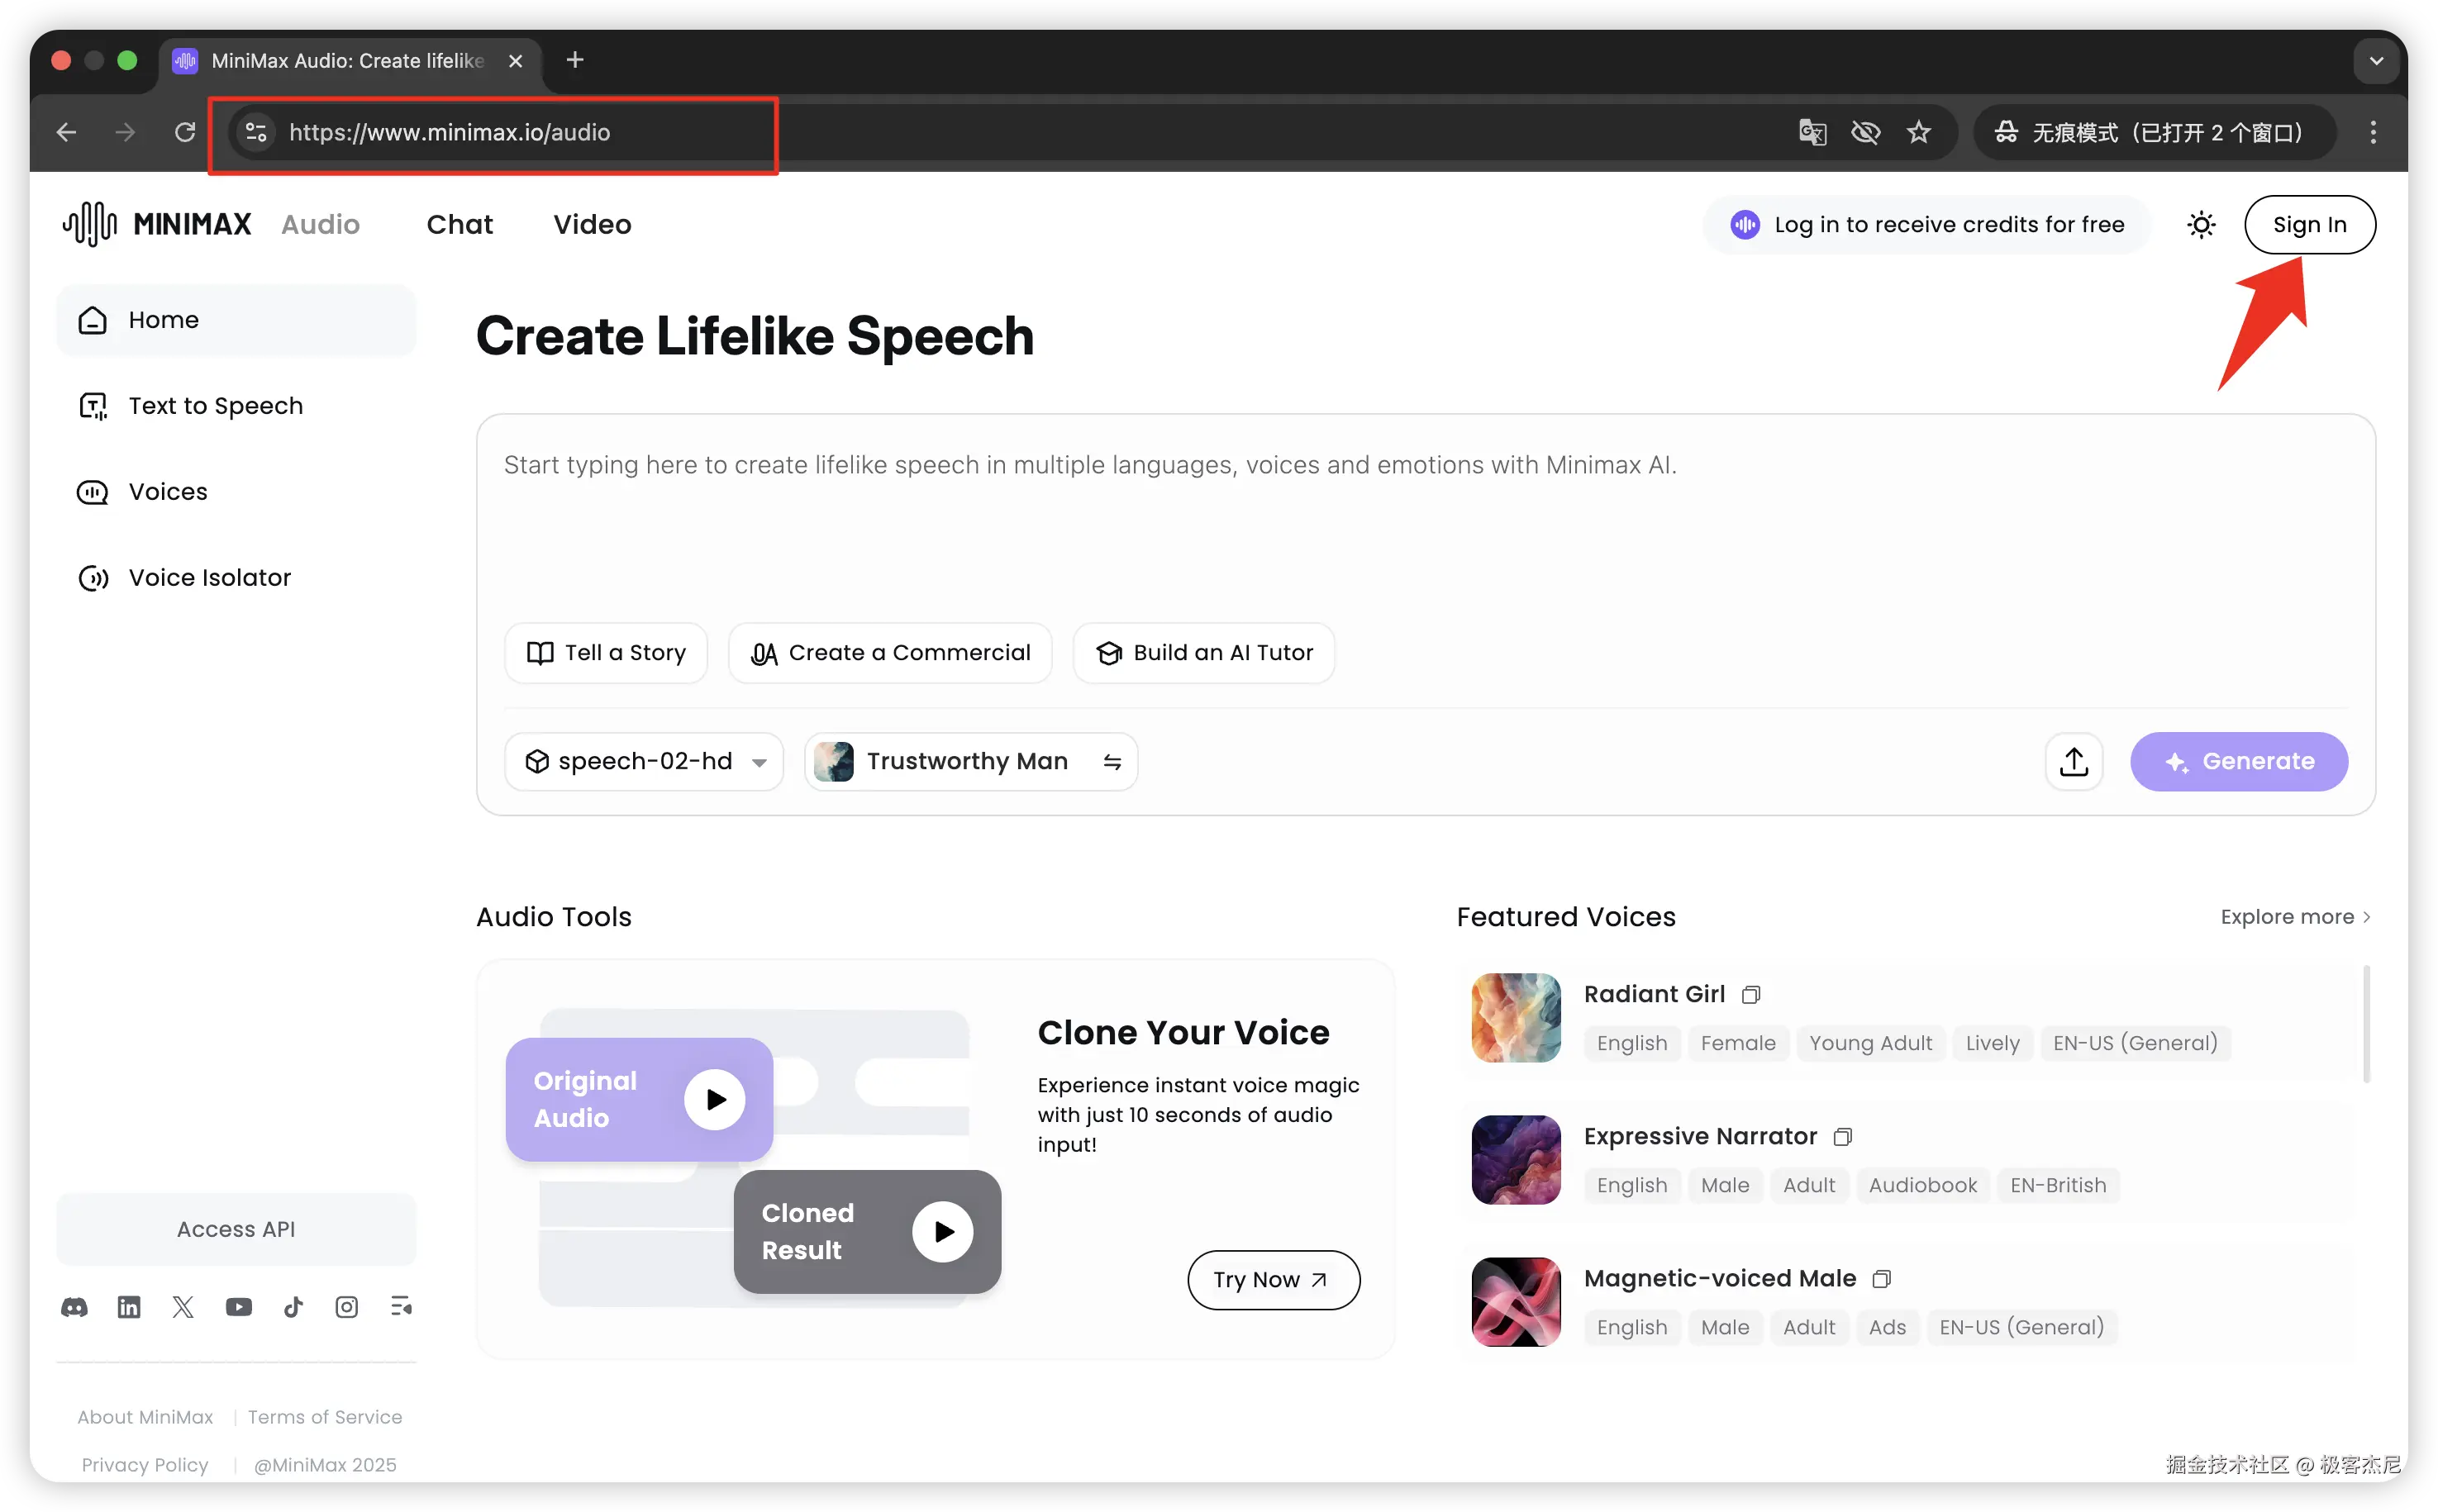Open the Instagram social icon
The width and height of the screenshot is (2438, 1512).
click(346, 1307)
